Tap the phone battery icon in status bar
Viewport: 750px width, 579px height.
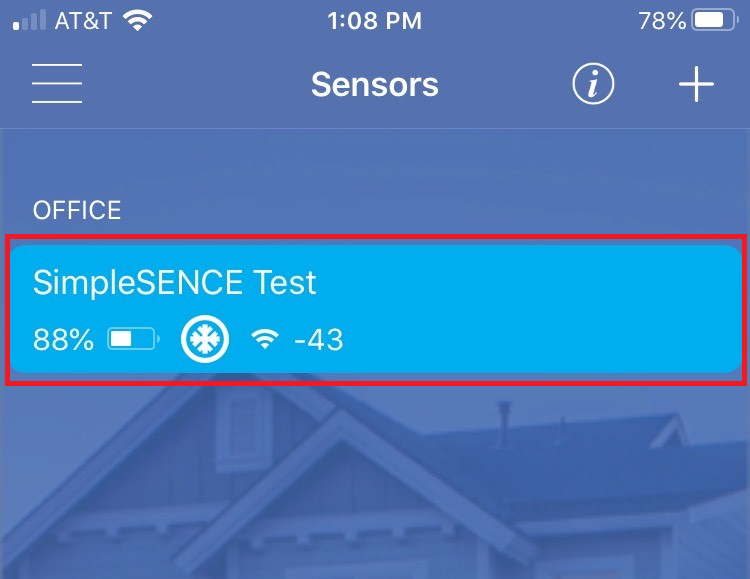tap(715, 20)
